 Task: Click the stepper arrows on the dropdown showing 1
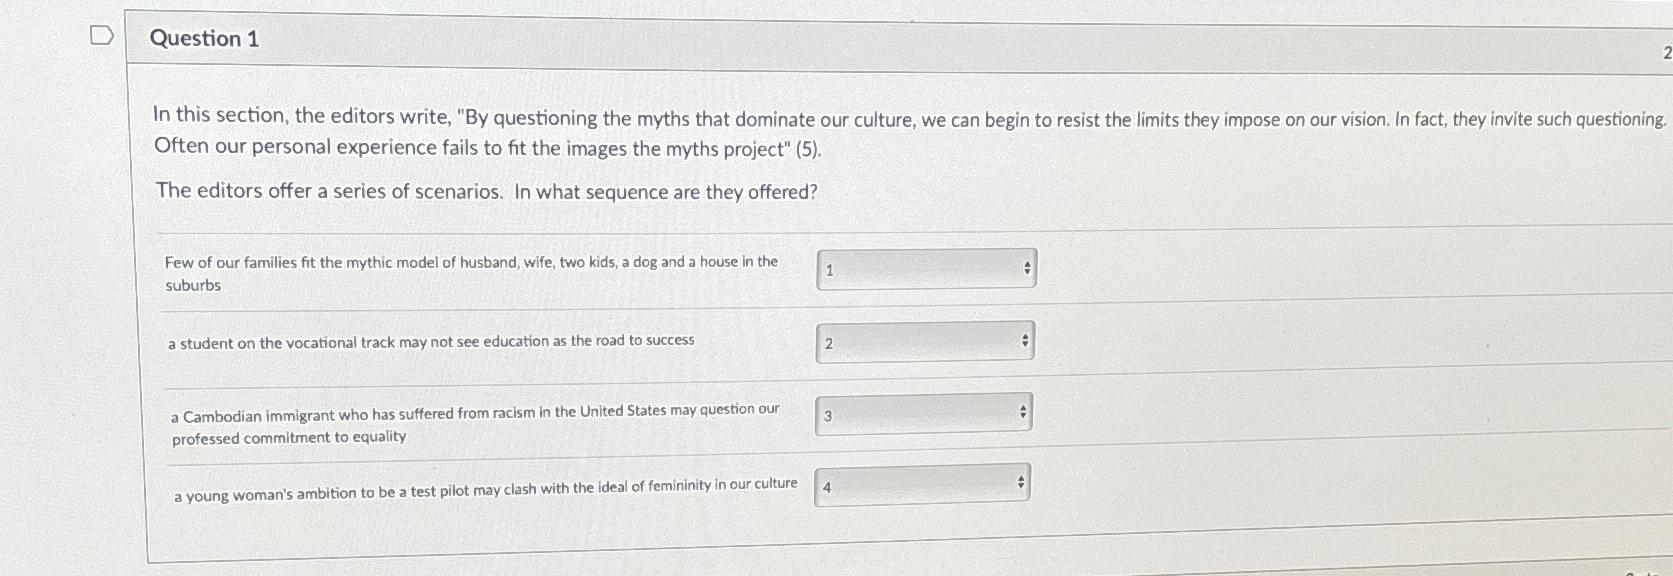[1026, 268]
